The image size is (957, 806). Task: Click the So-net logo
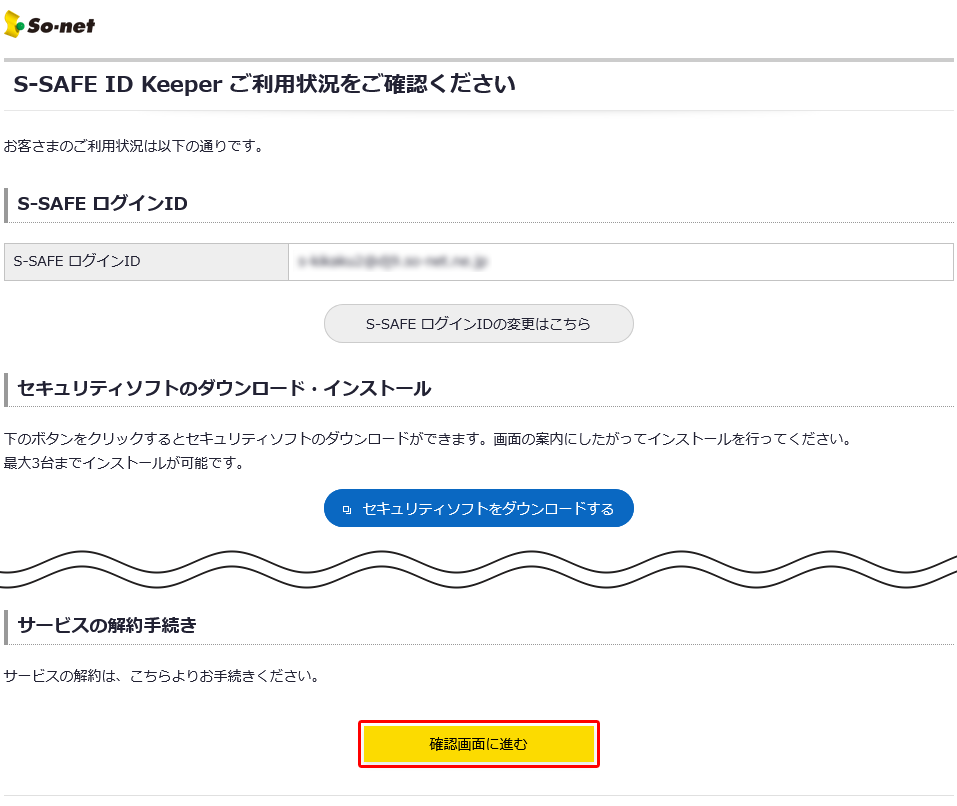[x=50, y=24]
